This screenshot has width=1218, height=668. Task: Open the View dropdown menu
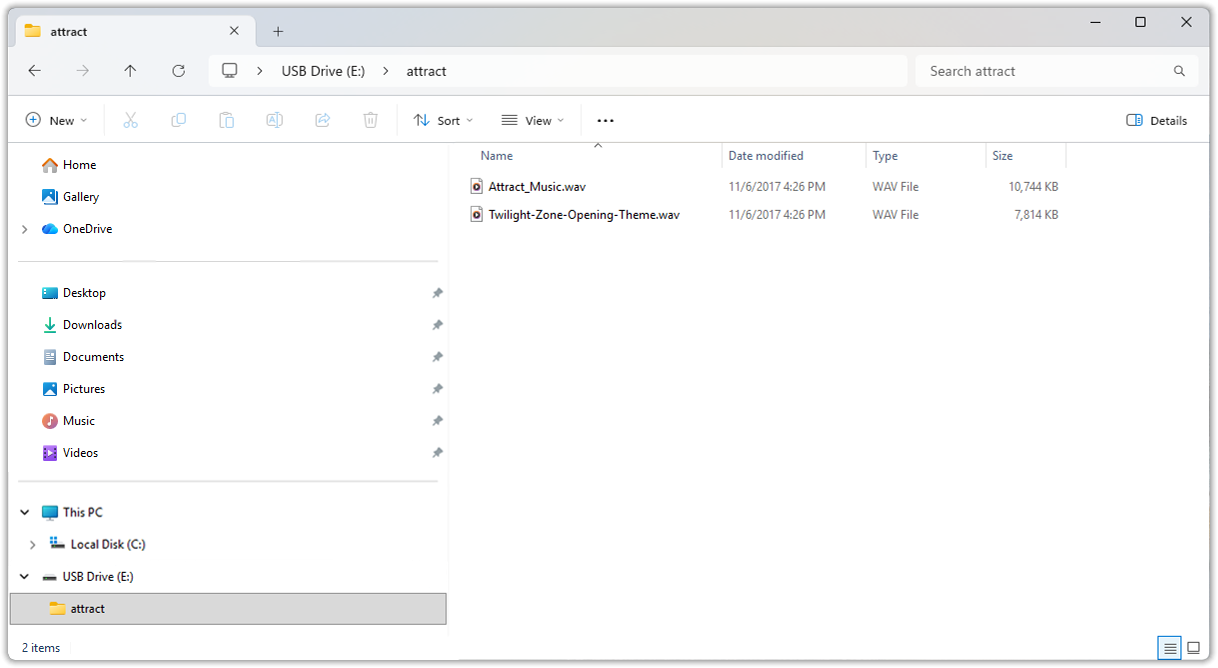point(533,120)
